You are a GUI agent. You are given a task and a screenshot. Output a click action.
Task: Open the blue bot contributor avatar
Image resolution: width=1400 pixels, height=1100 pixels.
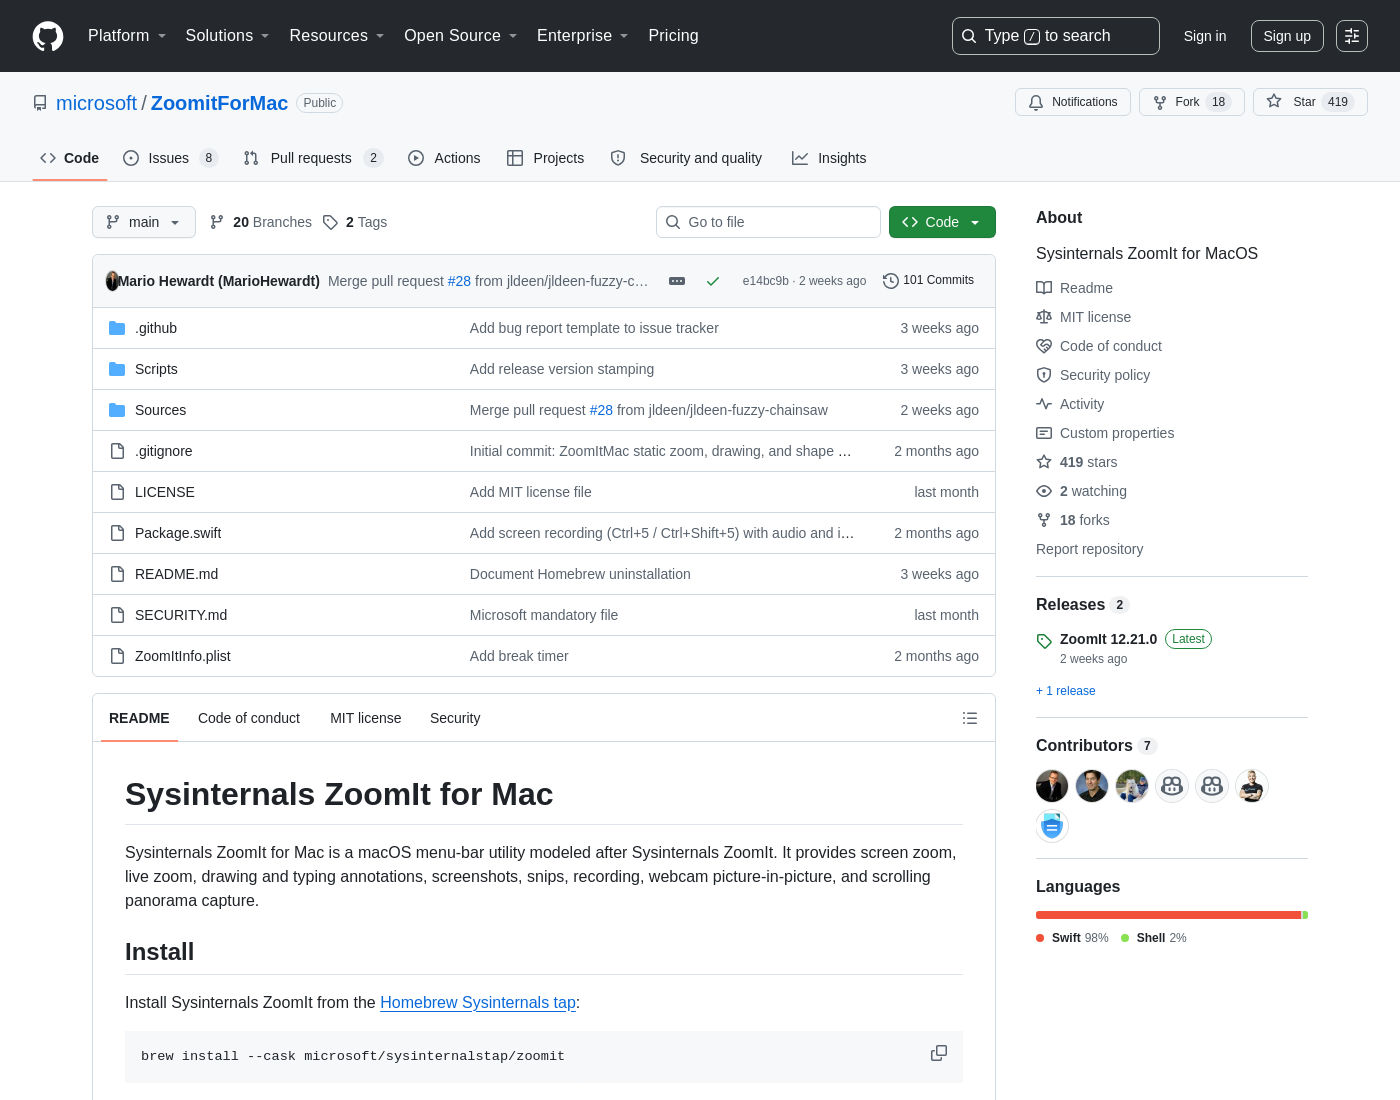pos(1052,826)
